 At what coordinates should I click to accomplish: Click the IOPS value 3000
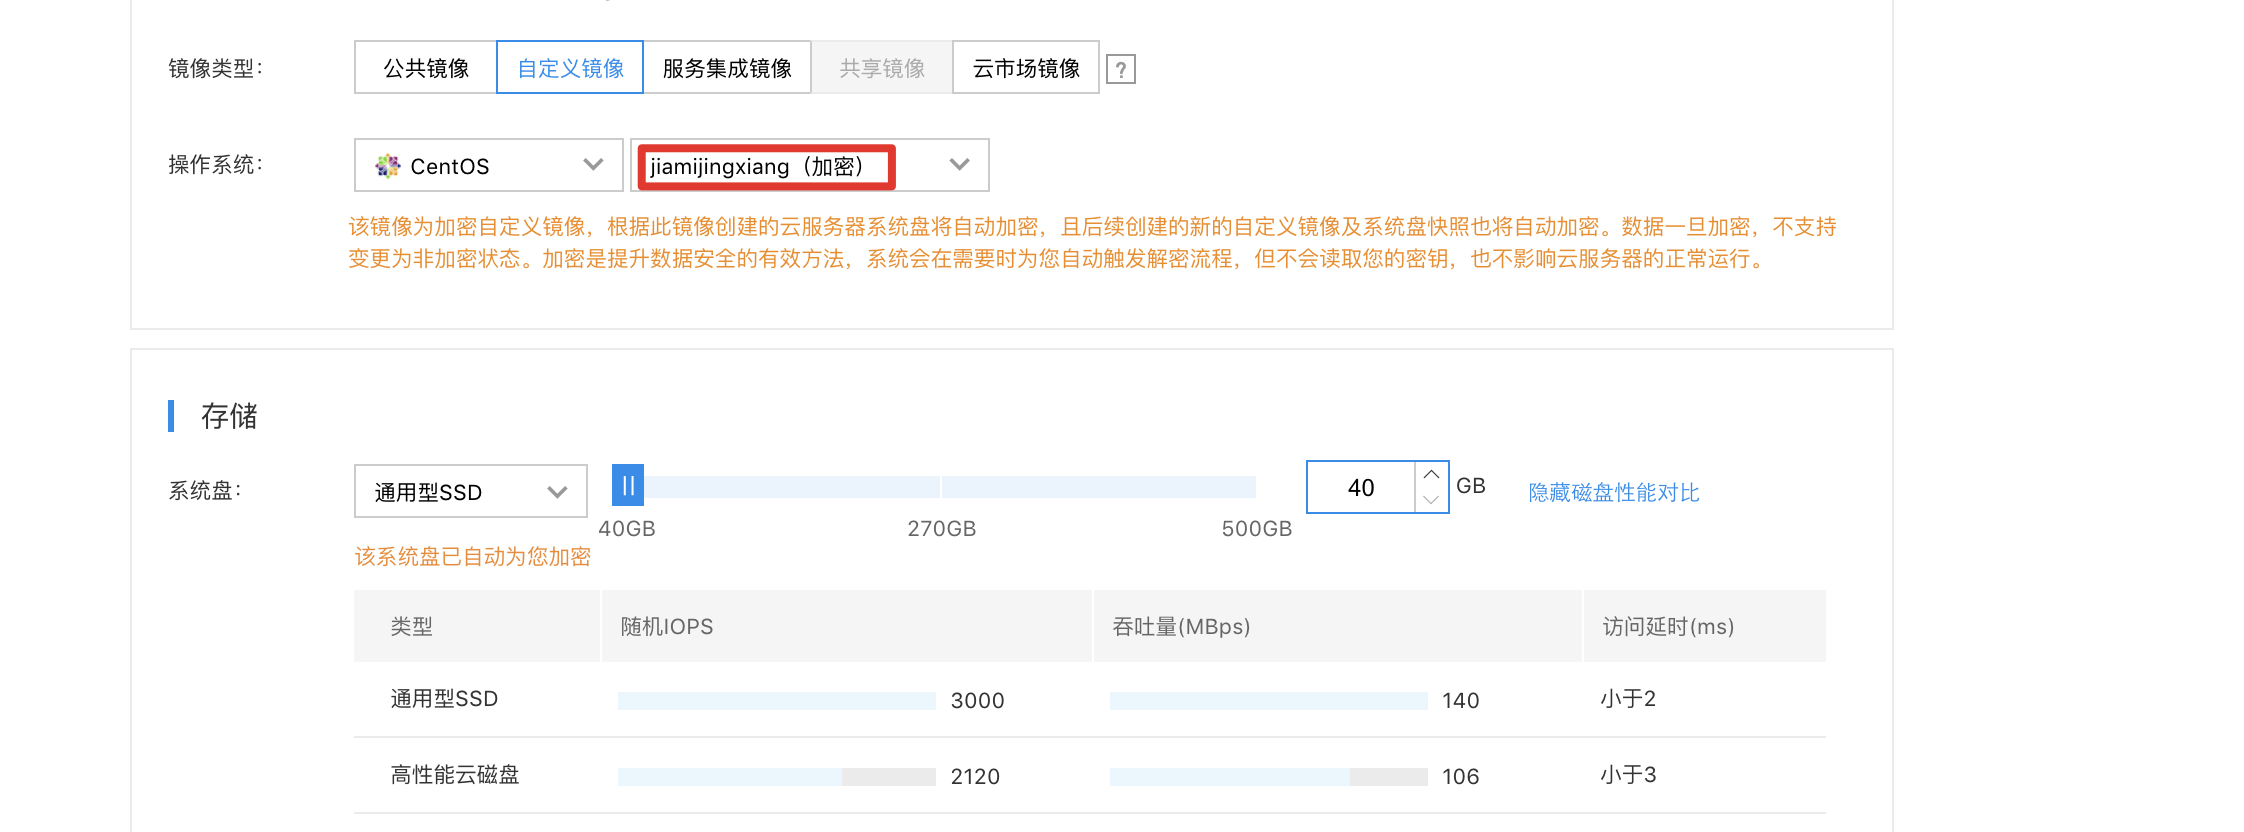[x=977, y=700]
